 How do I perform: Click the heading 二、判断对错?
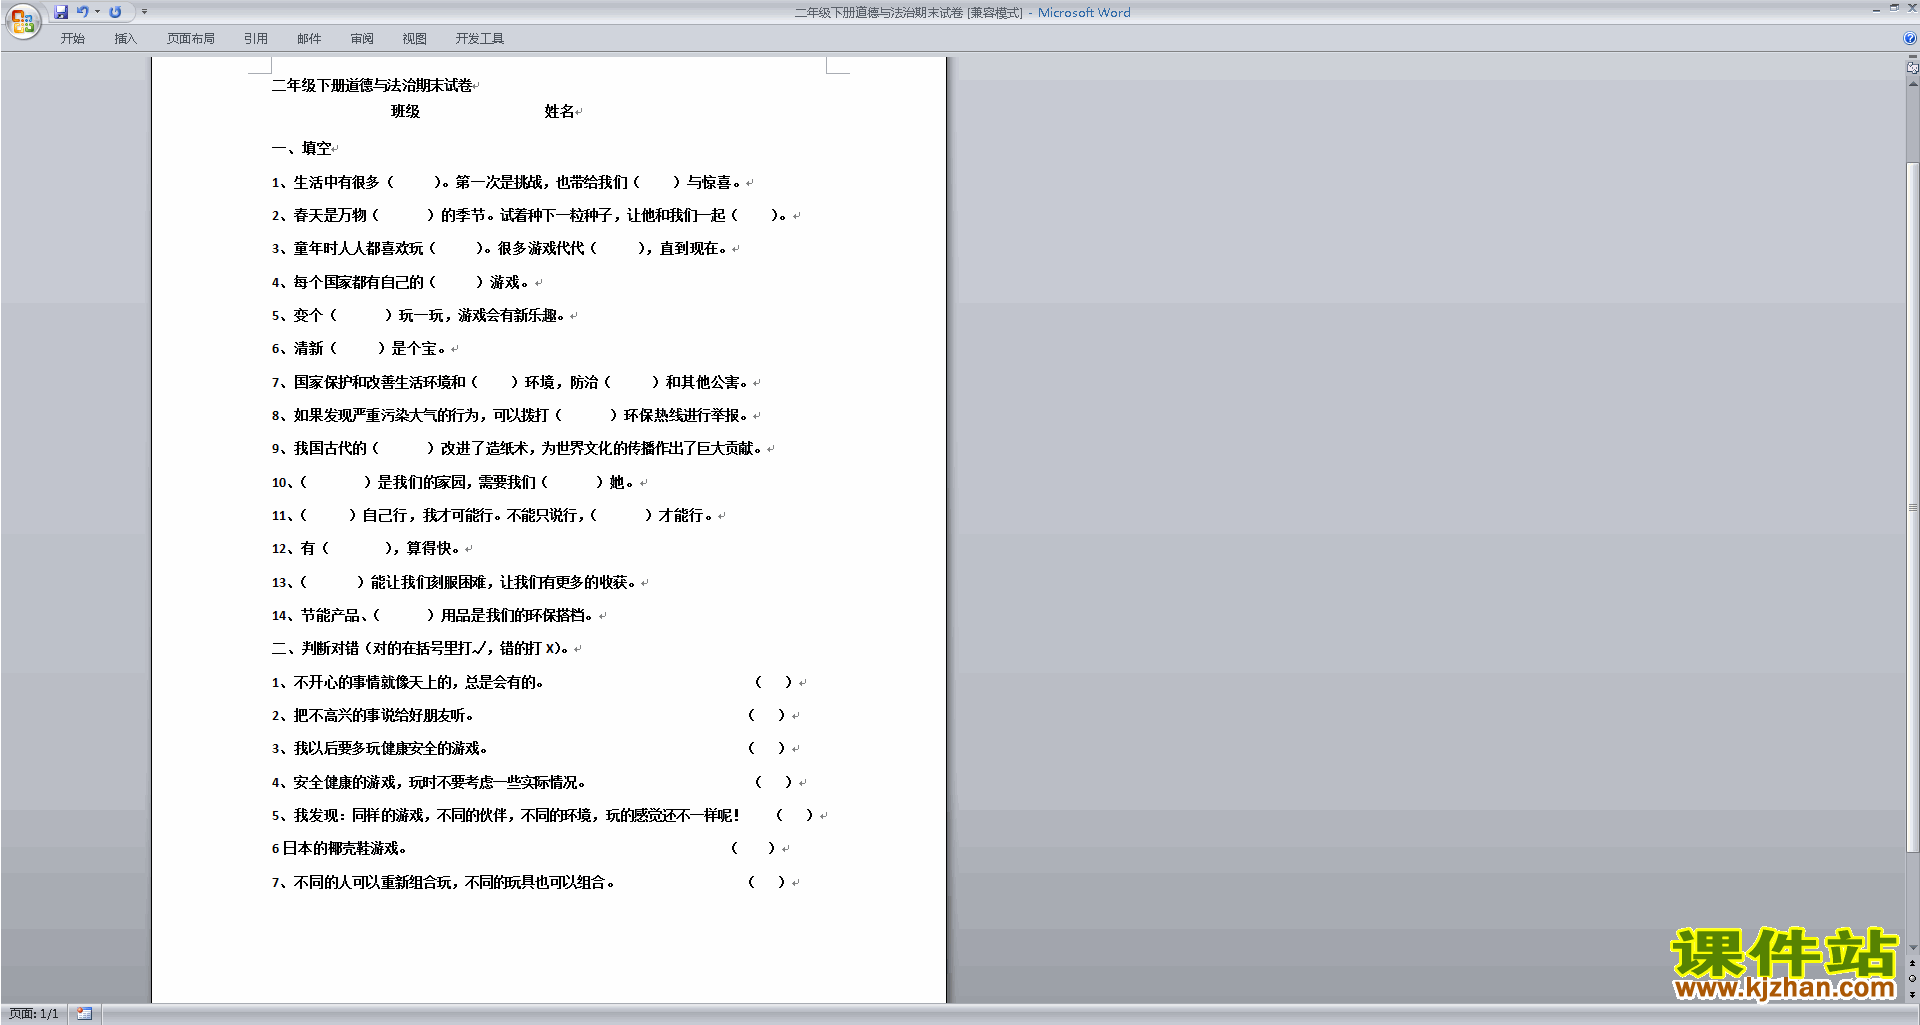tap(422, 649)
